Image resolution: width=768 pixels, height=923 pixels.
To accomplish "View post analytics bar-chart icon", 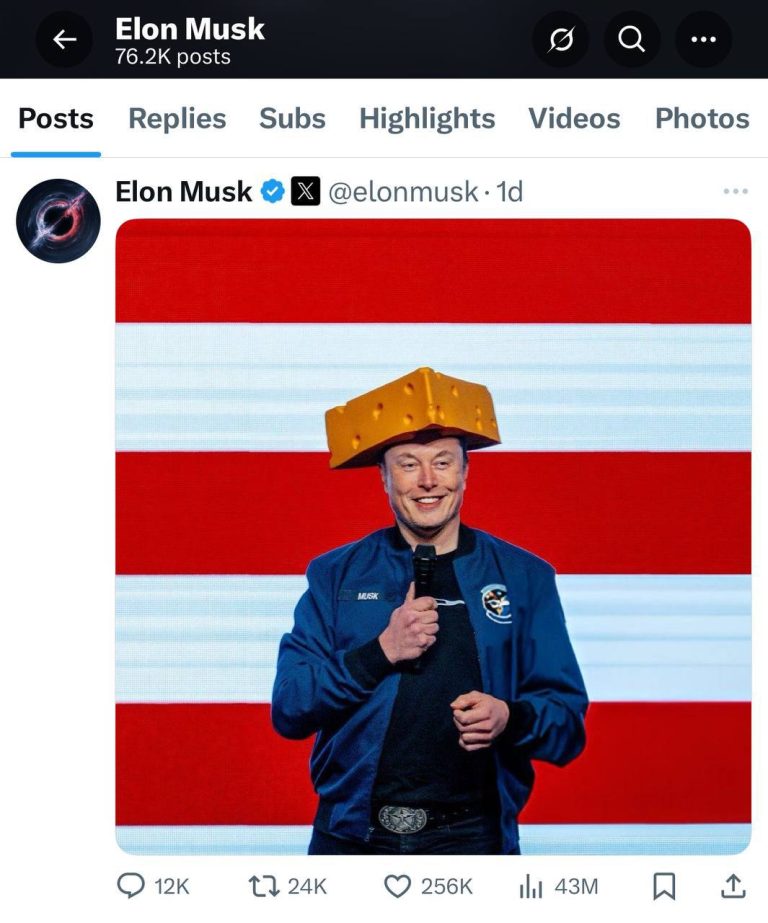I will click(x=531, y=886).
